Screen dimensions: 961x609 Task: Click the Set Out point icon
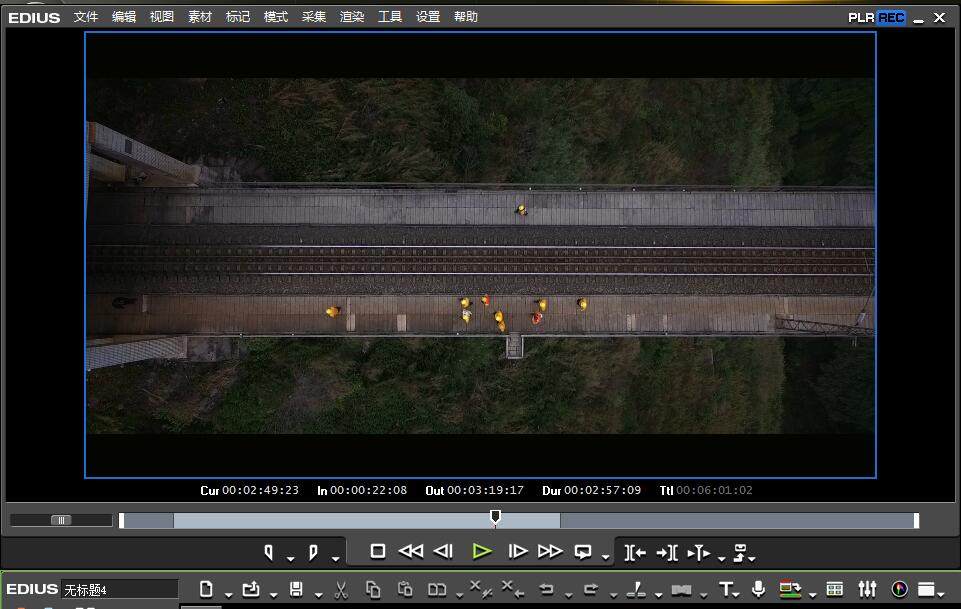[x=313, y=551]
